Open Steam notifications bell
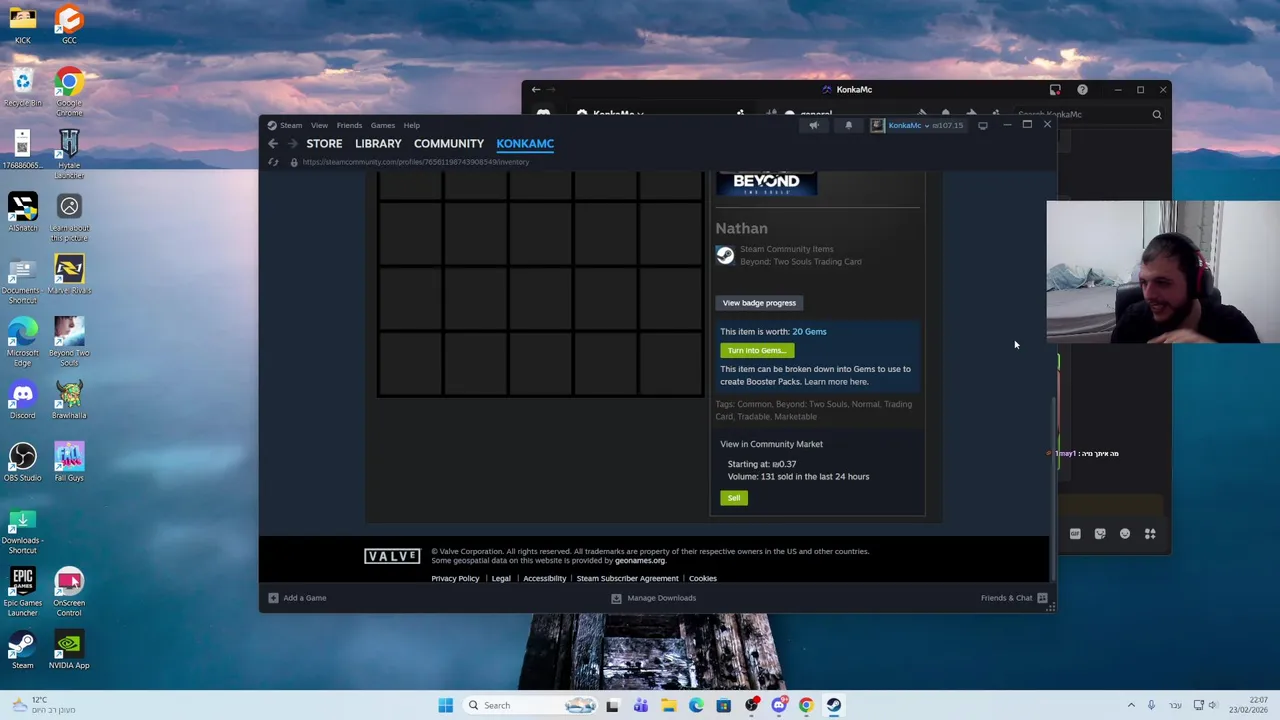1280x720 pixels. 848,125
